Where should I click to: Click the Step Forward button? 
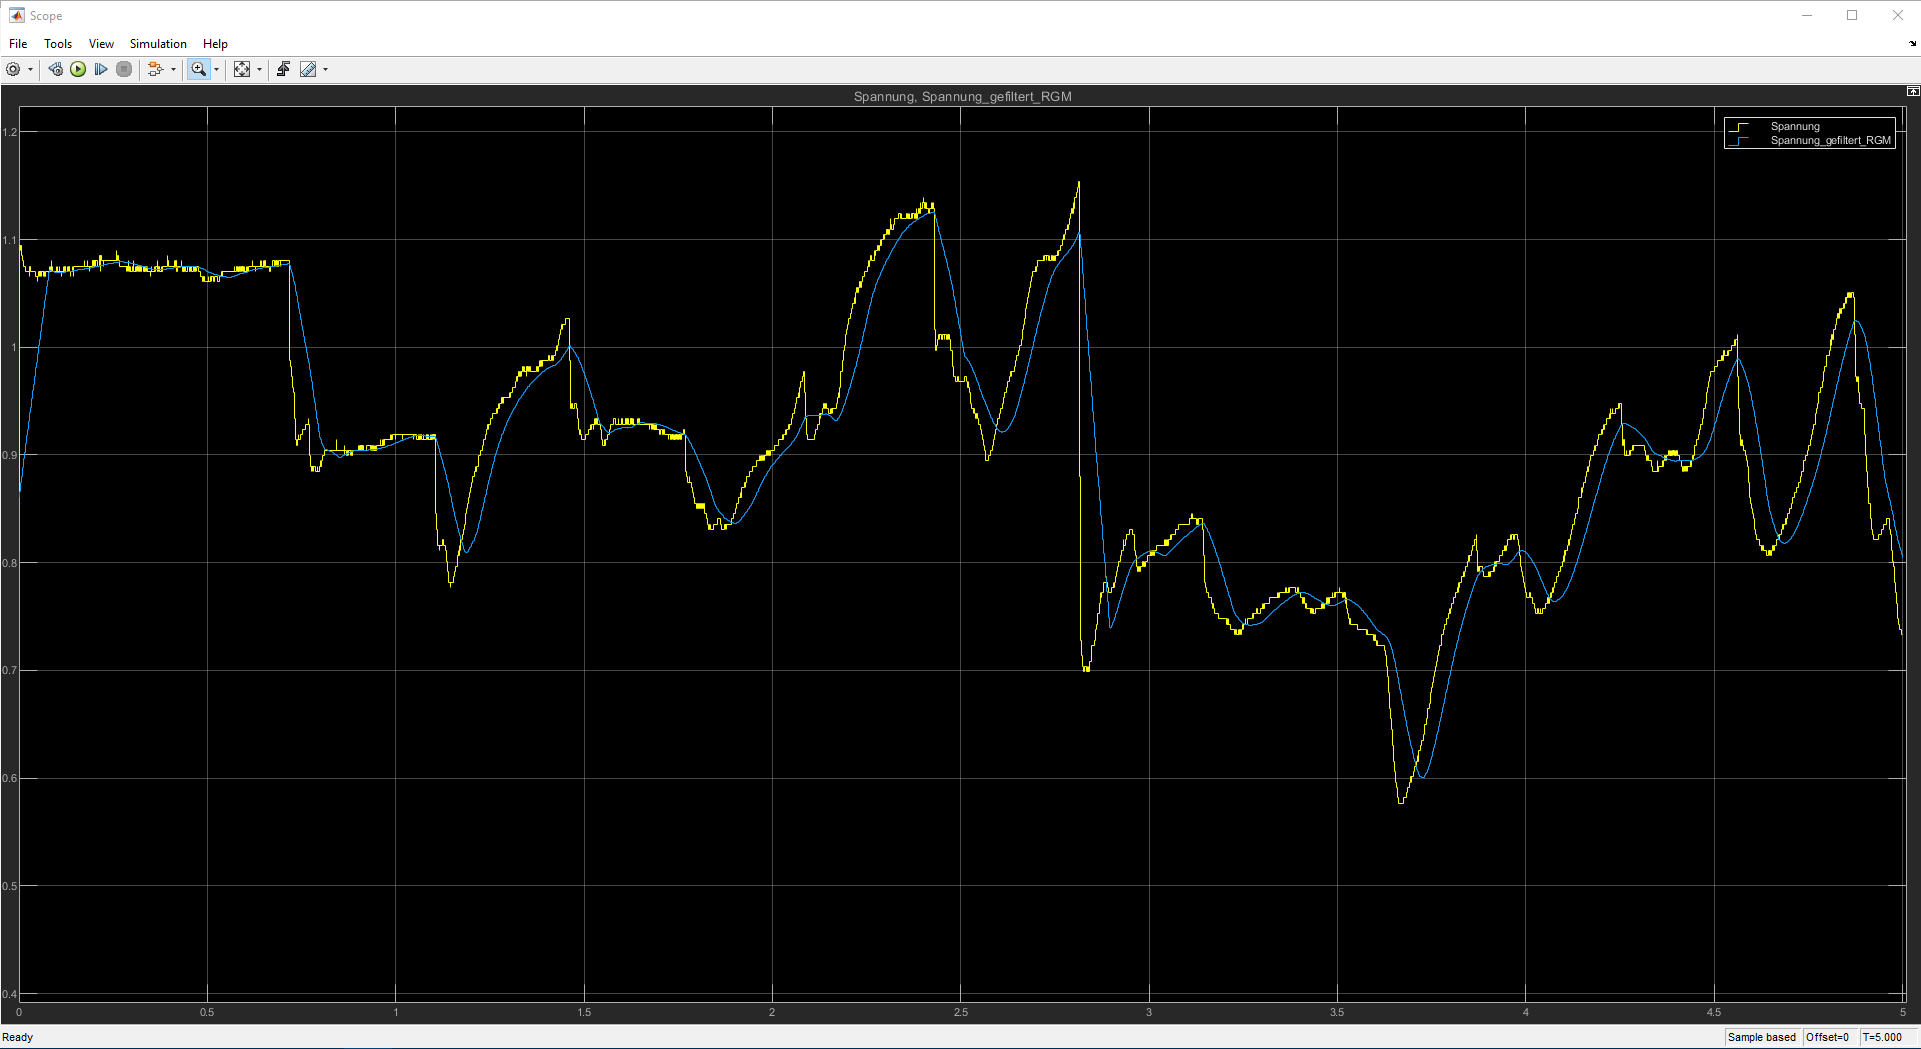(101, 69)
